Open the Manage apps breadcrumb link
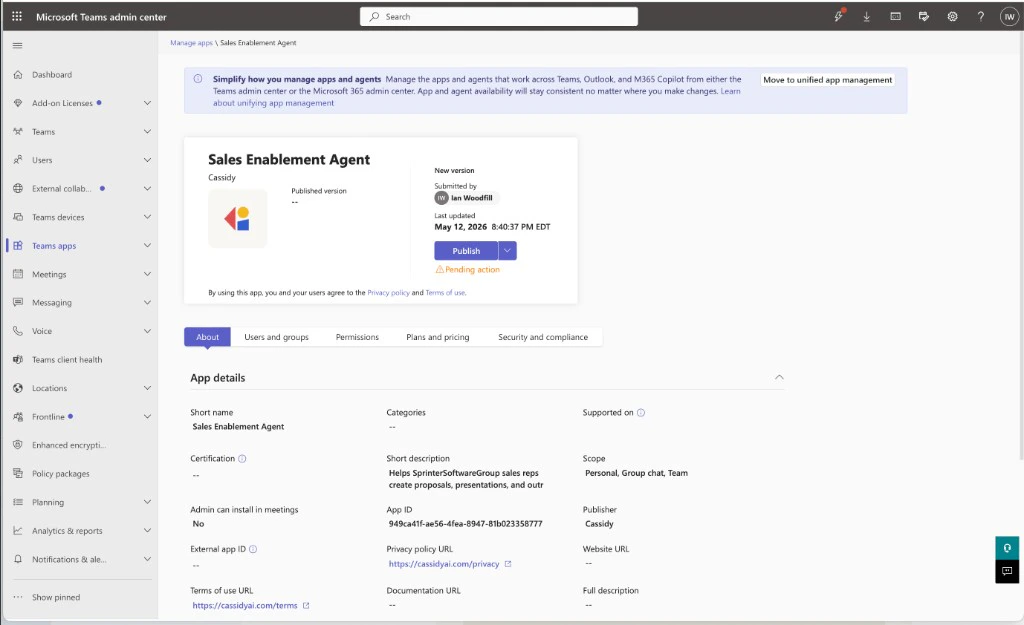 point(191,43)
